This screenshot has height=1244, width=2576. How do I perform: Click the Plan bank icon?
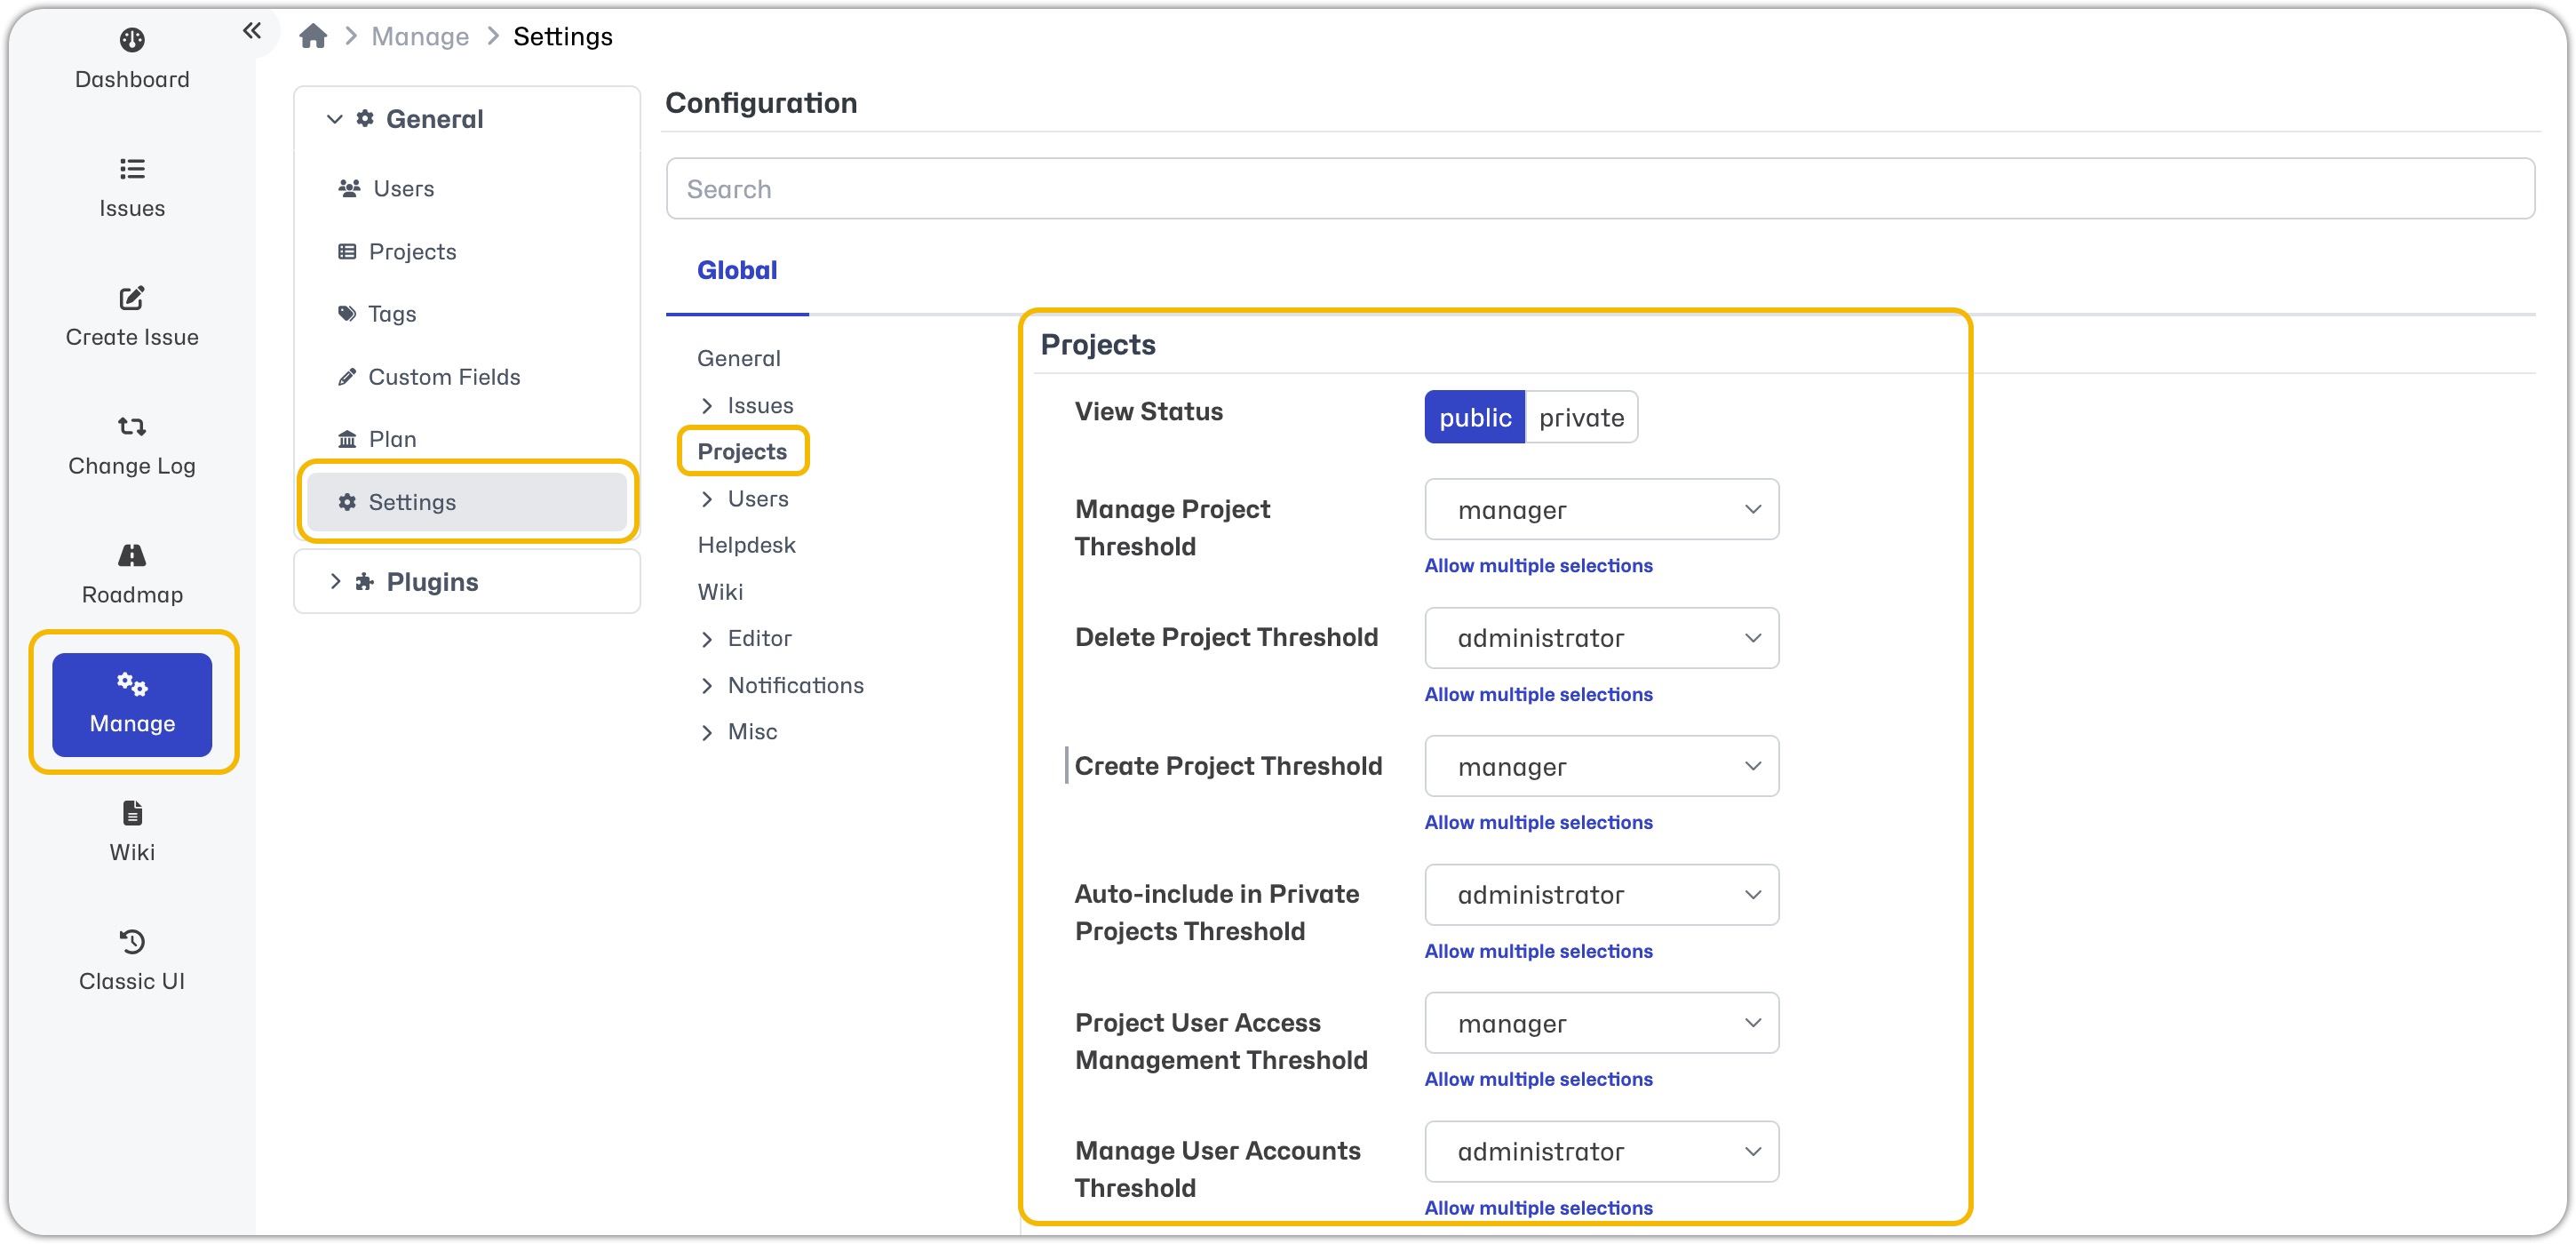347,439
